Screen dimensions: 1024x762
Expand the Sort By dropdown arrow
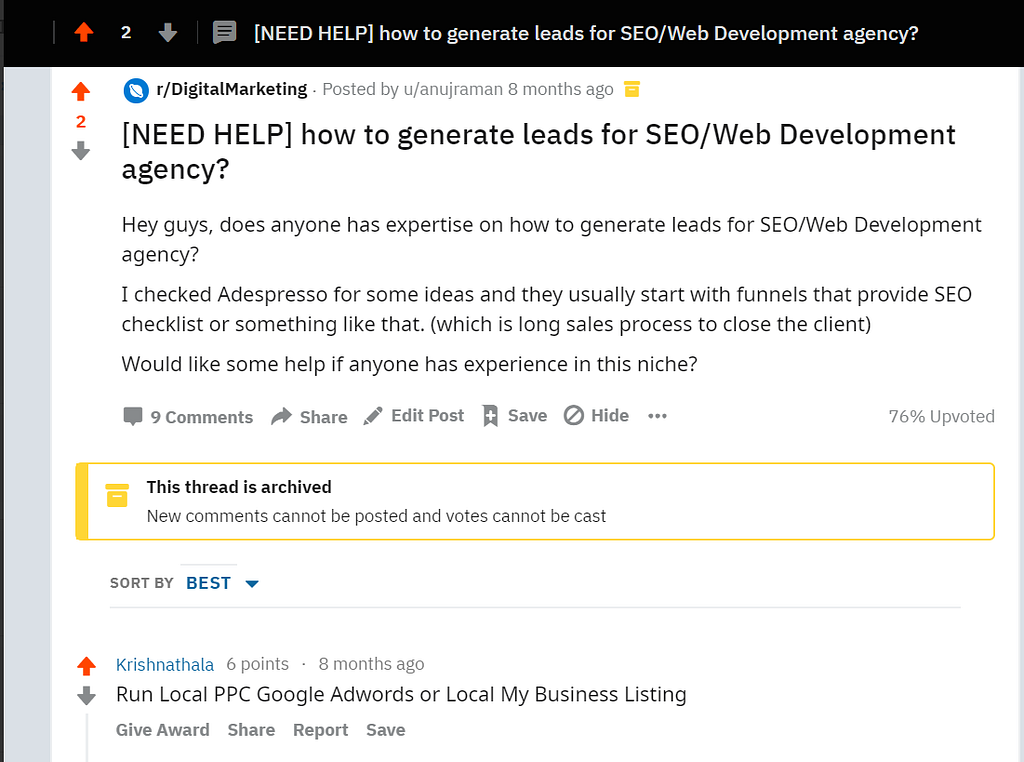(x=252, y=584)
